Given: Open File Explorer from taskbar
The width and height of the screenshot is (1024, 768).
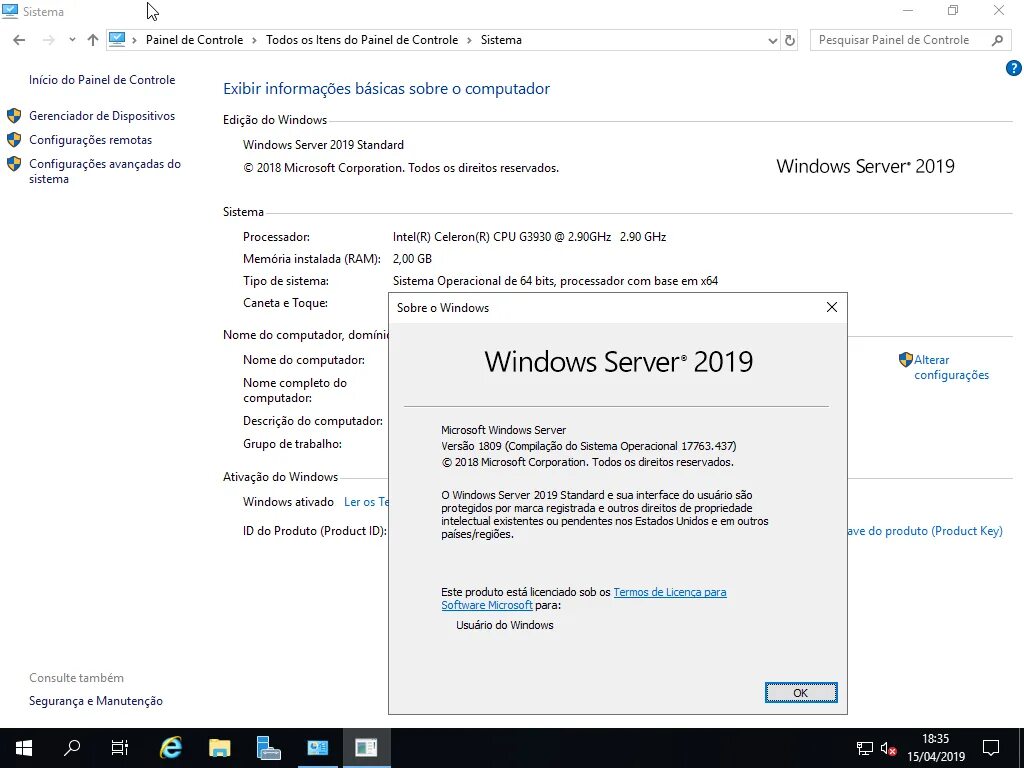Looking at the screenshot, I should [219, 748].
